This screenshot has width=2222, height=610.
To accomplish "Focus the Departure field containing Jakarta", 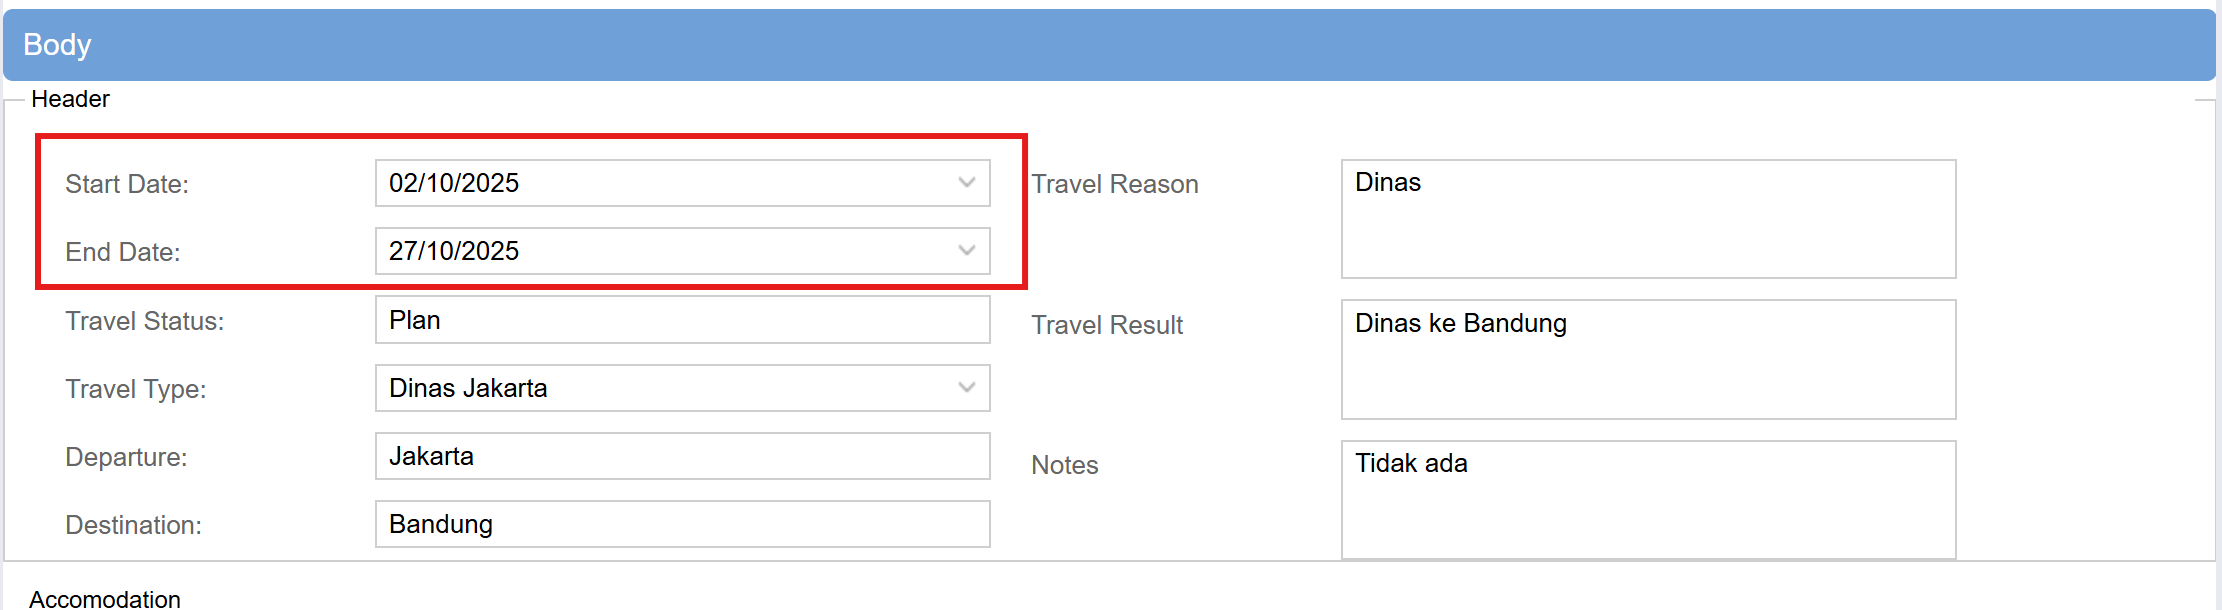I will 682,456.
